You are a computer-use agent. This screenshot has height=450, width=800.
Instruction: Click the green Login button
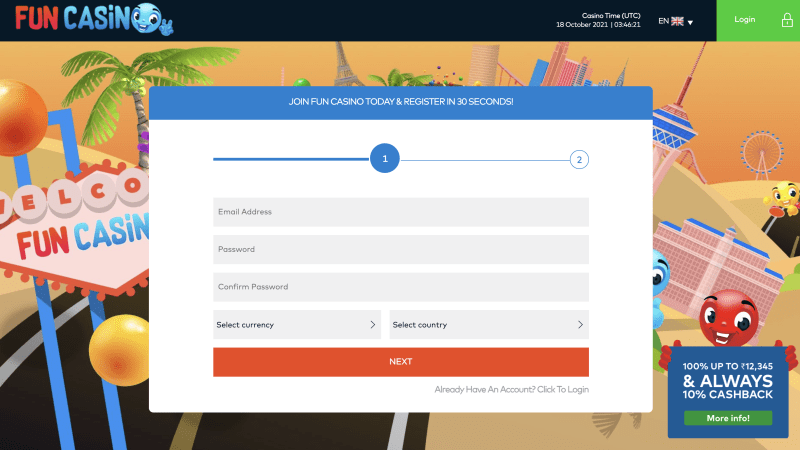click(x=758, y=20)
